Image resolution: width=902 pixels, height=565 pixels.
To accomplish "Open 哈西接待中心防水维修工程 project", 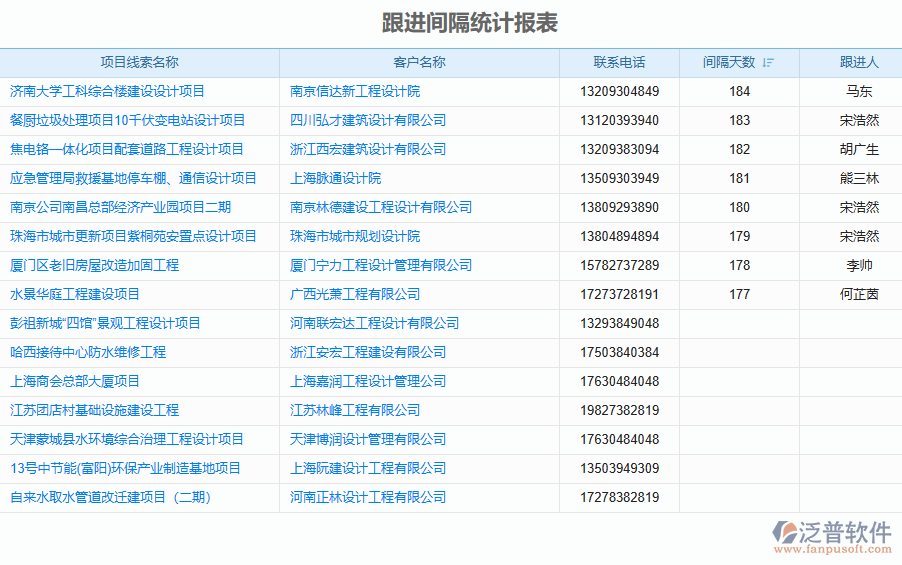I will tap(88, 352).
